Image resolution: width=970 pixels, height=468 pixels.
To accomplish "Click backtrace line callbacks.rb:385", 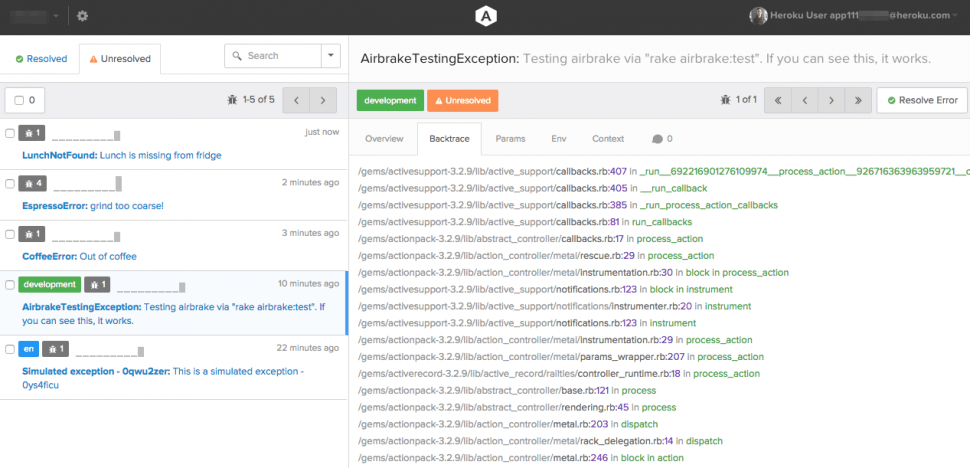I will 568,205.
